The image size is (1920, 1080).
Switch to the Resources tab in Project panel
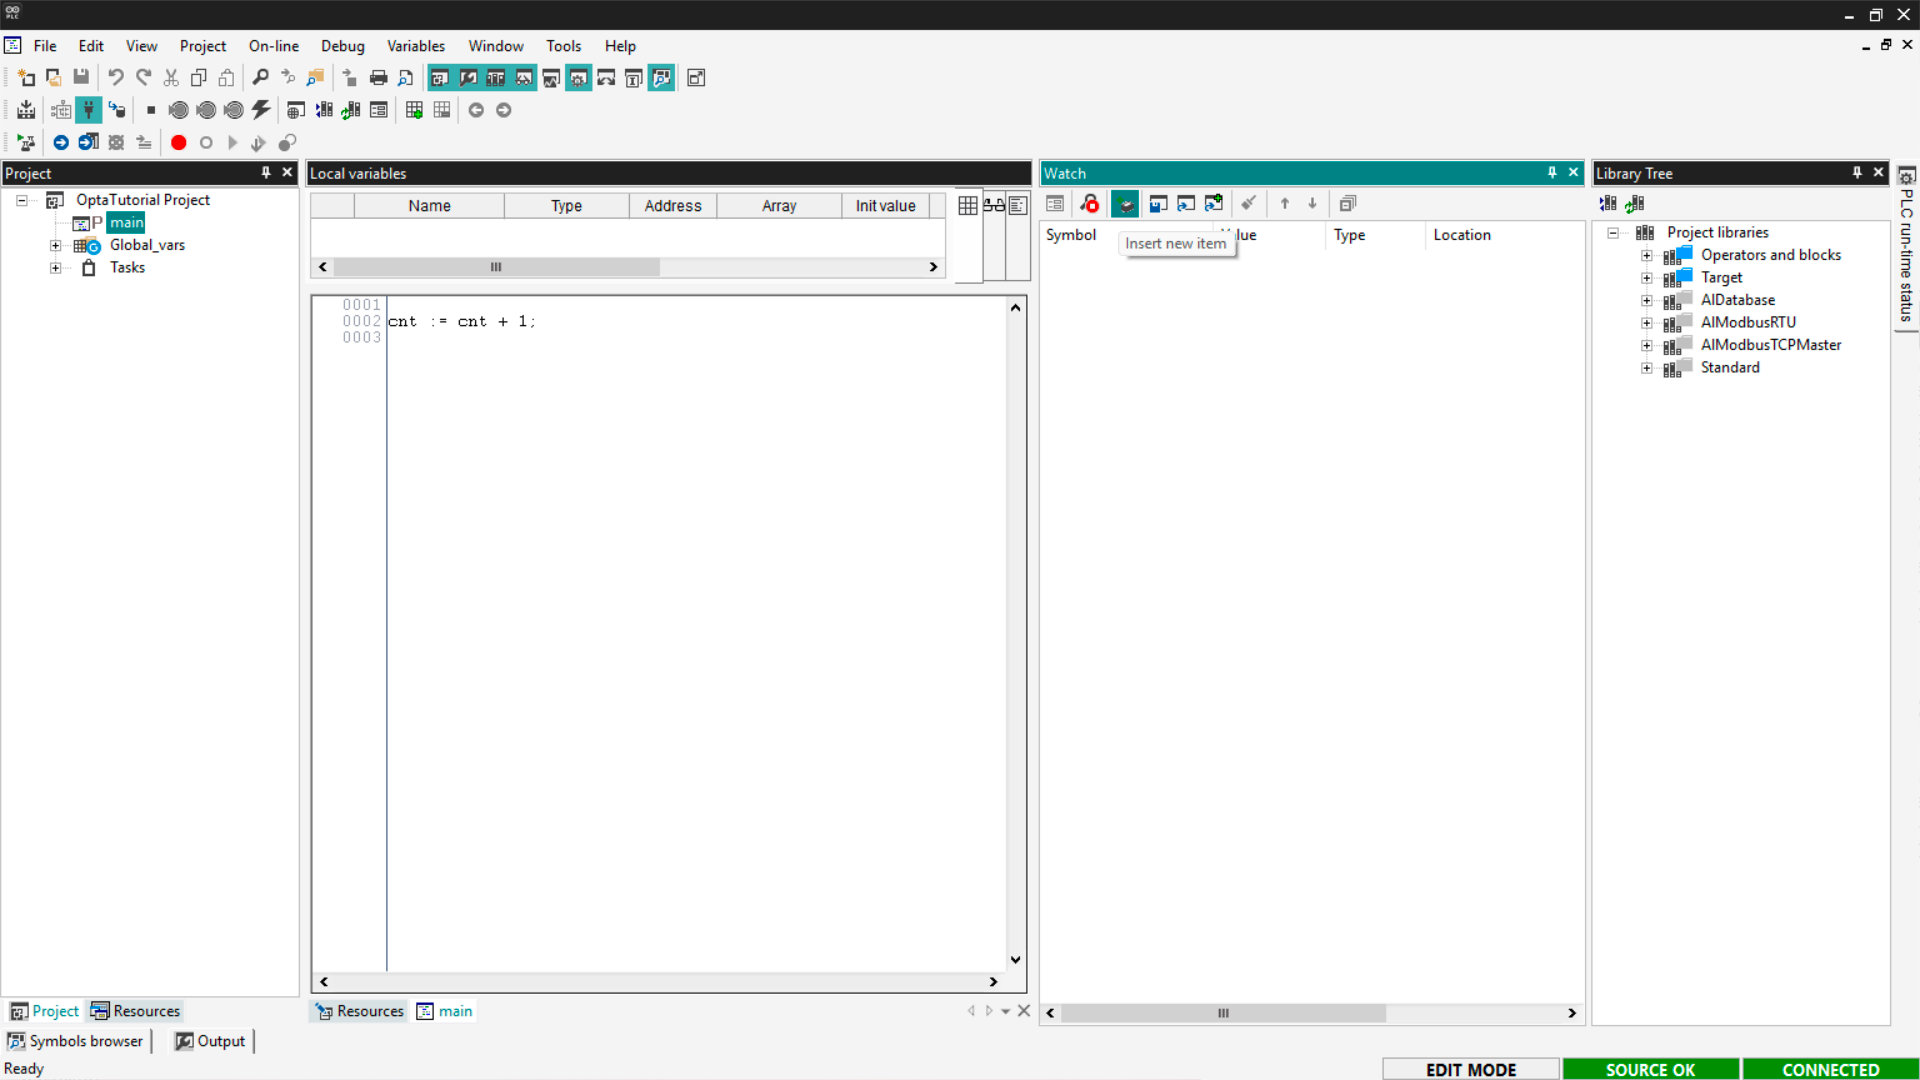[x=136, y=1011]
